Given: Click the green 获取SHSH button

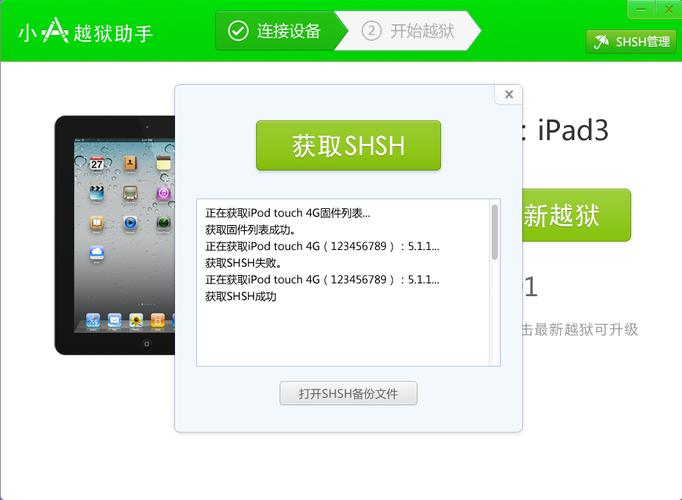Looking at the screenshot, I should [x=348, y=145].
